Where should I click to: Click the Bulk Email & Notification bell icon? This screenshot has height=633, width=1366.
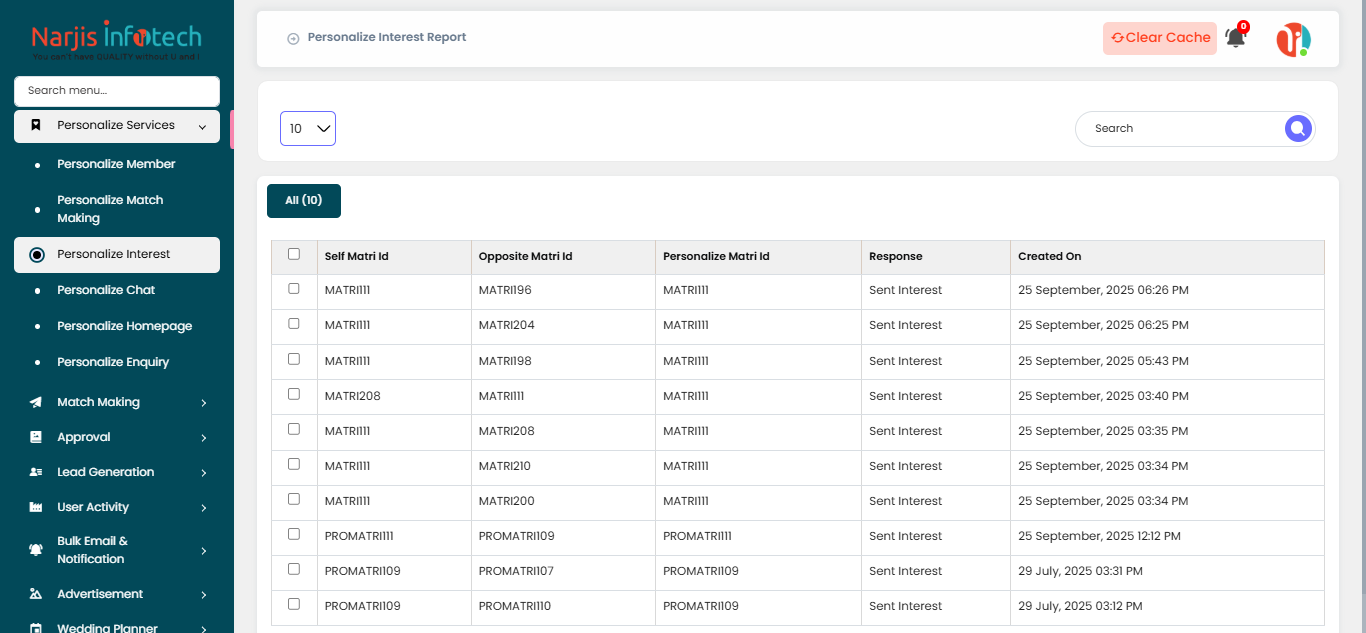click(36, 550)
